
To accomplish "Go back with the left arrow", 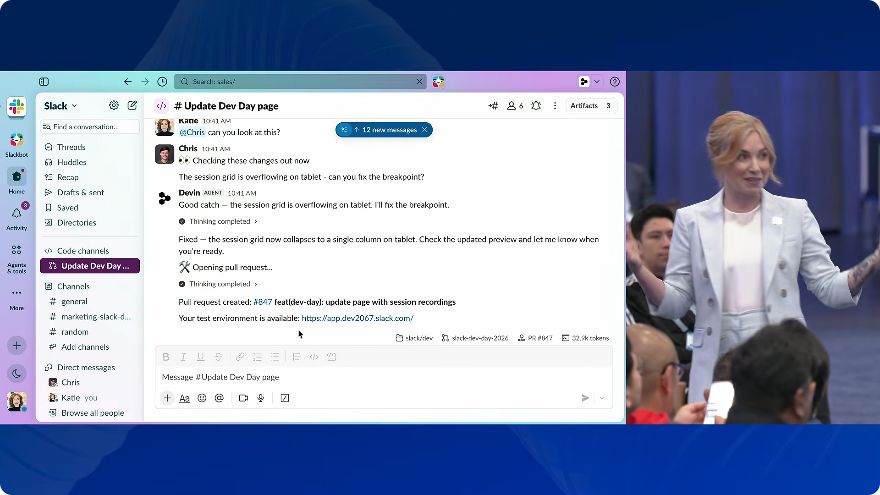I will (128, 81).
